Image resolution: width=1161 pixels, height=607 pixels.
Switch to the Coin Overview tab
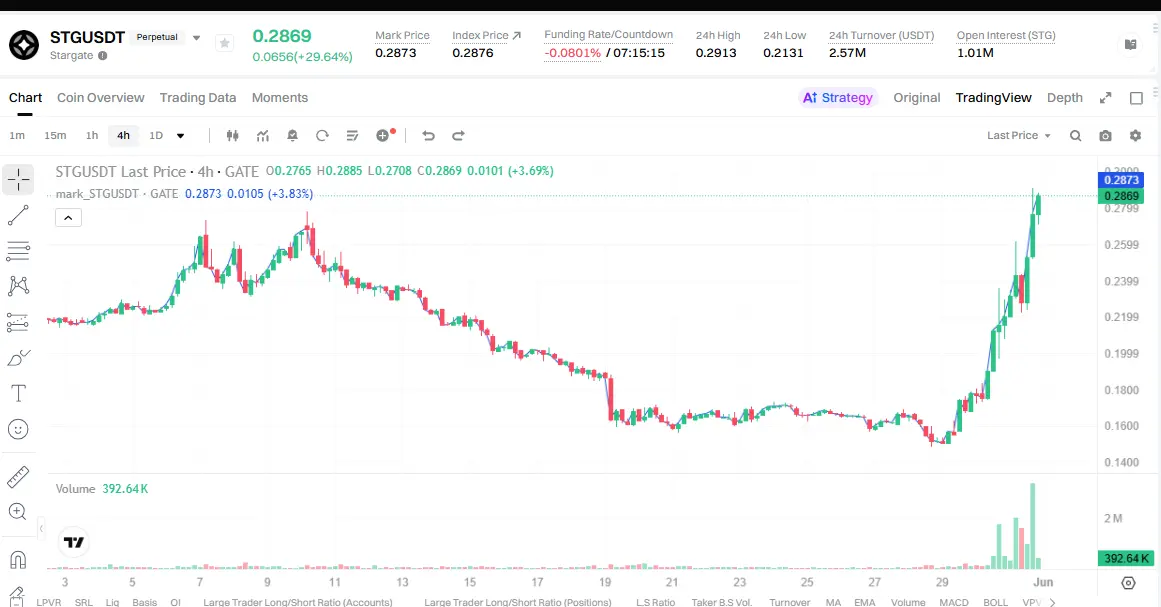pyautogui.click(x=101, y=98)
